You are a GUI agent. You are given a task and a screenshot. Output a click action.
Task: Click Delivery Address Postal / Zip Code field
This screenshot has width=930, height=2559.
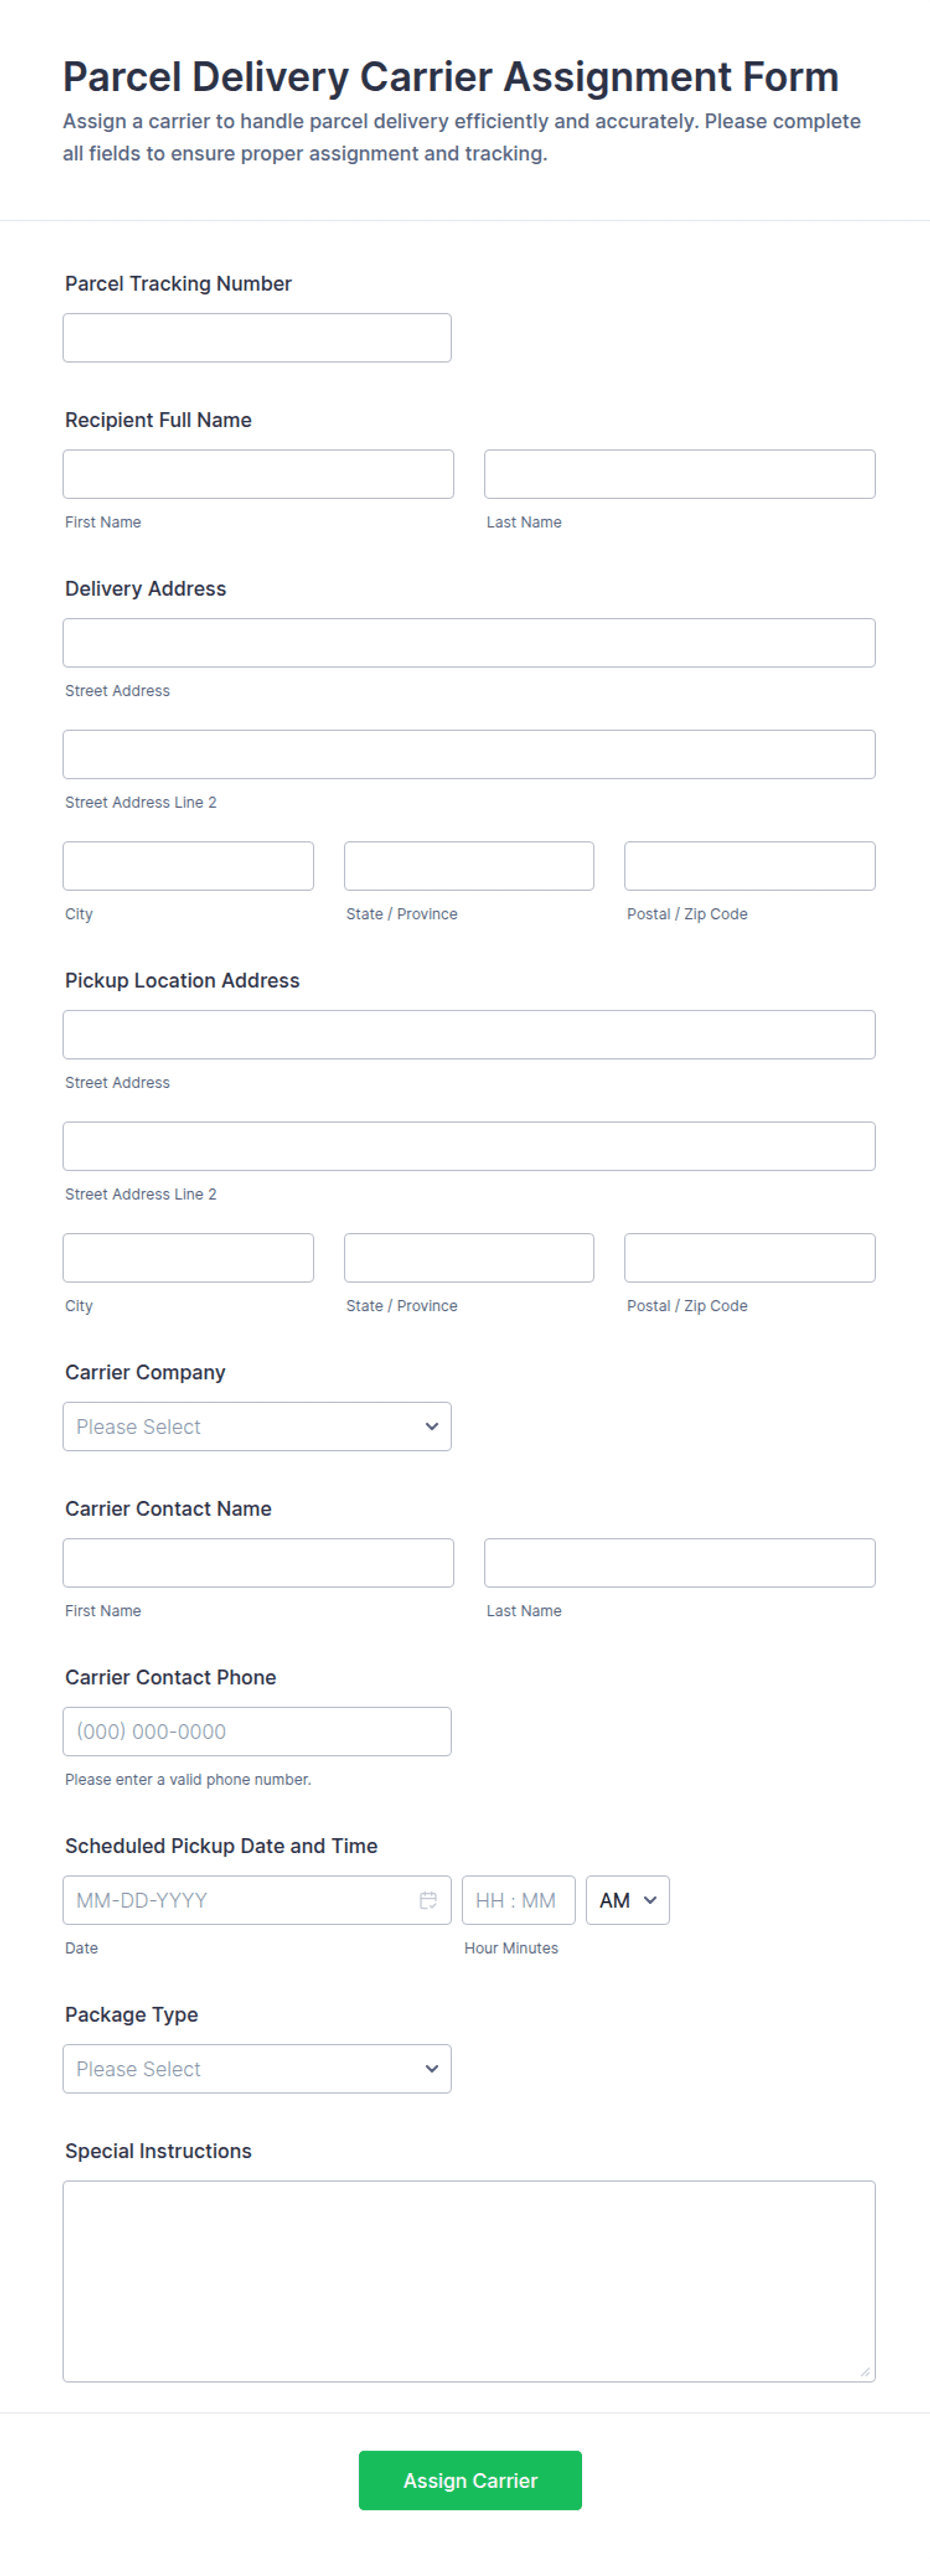[x=750, y=866]
